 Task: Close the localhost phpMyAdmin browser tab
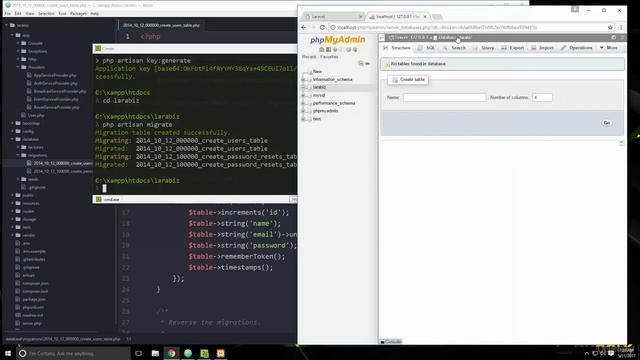[425, 17]
